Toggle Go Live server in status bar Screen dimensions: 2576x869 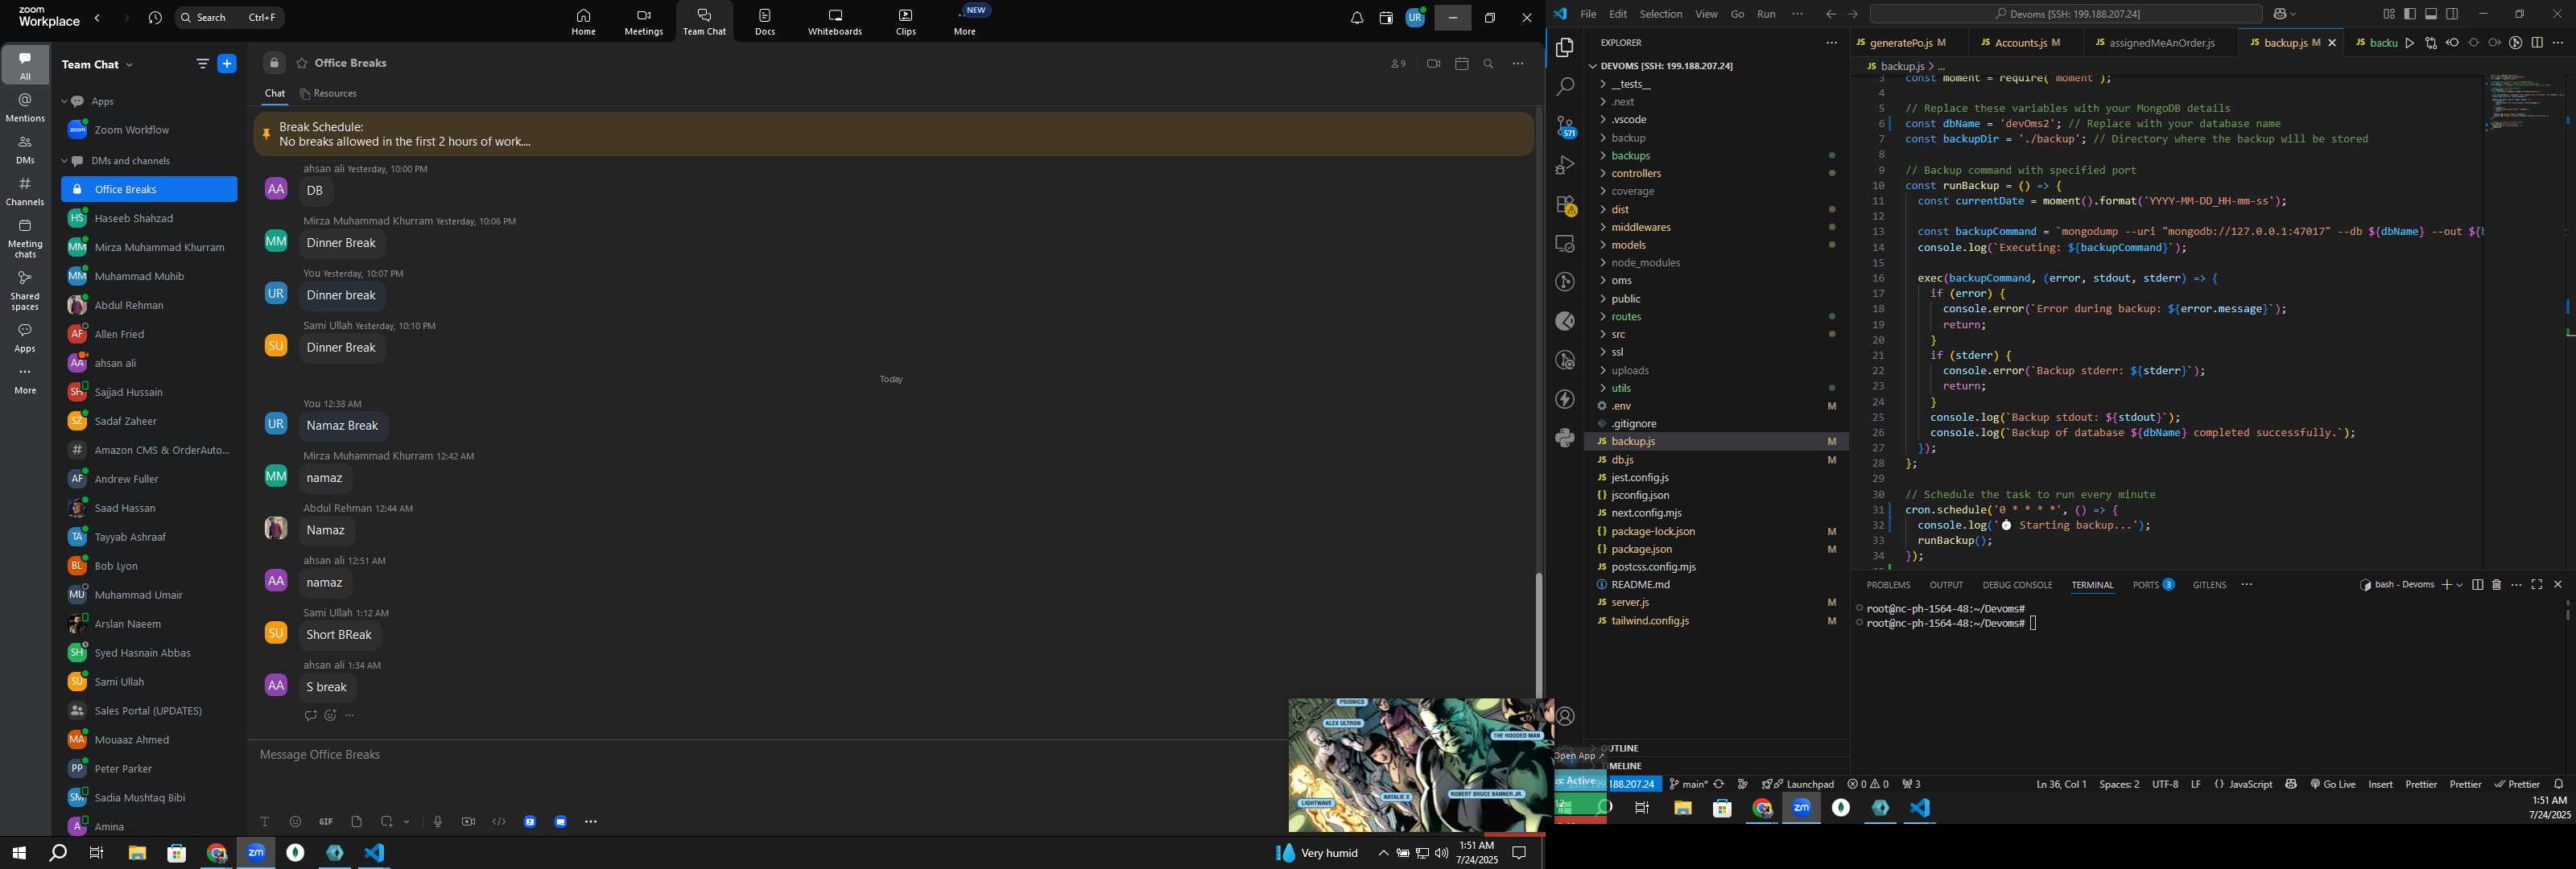click(x=2332, y=784)
